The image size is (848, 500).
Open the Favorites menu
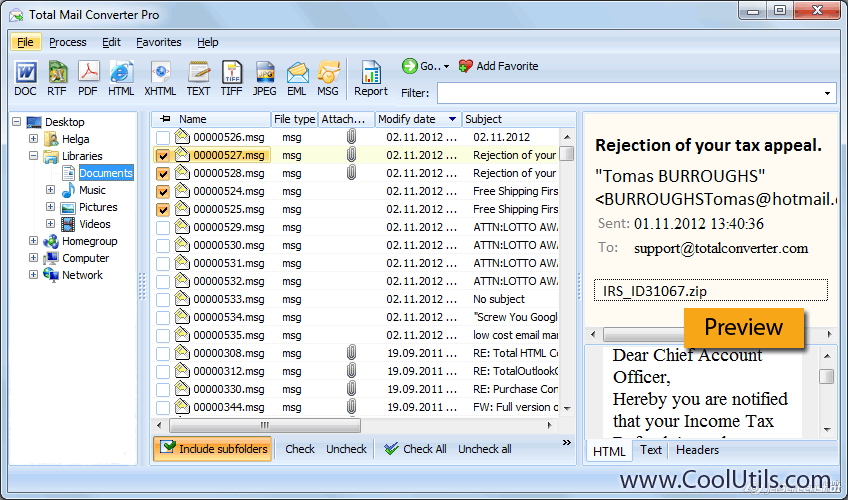[x=158, y=42]
